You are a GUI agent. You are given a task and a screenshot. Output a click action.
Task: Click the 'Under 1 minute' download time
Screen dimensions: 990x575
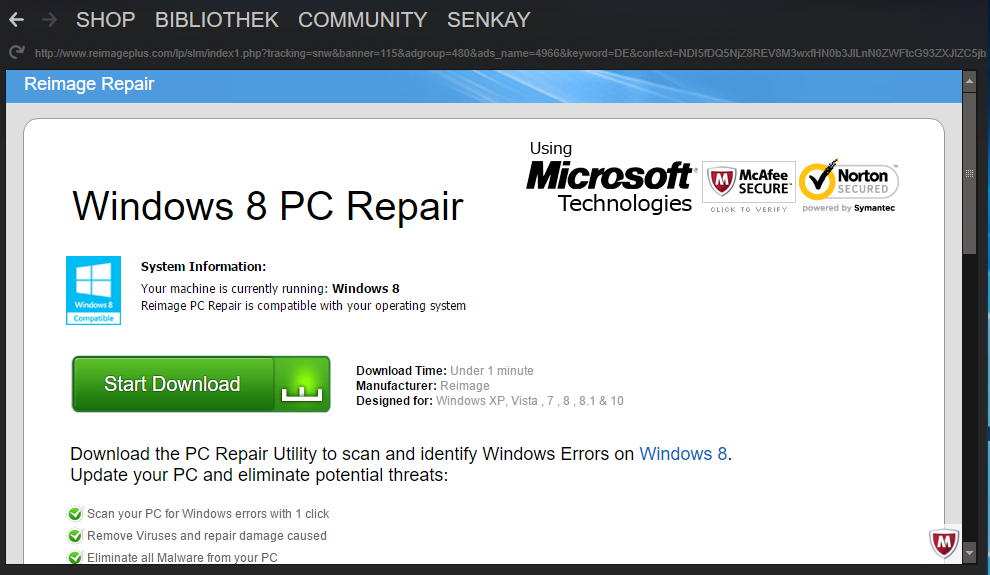point(492,370)
